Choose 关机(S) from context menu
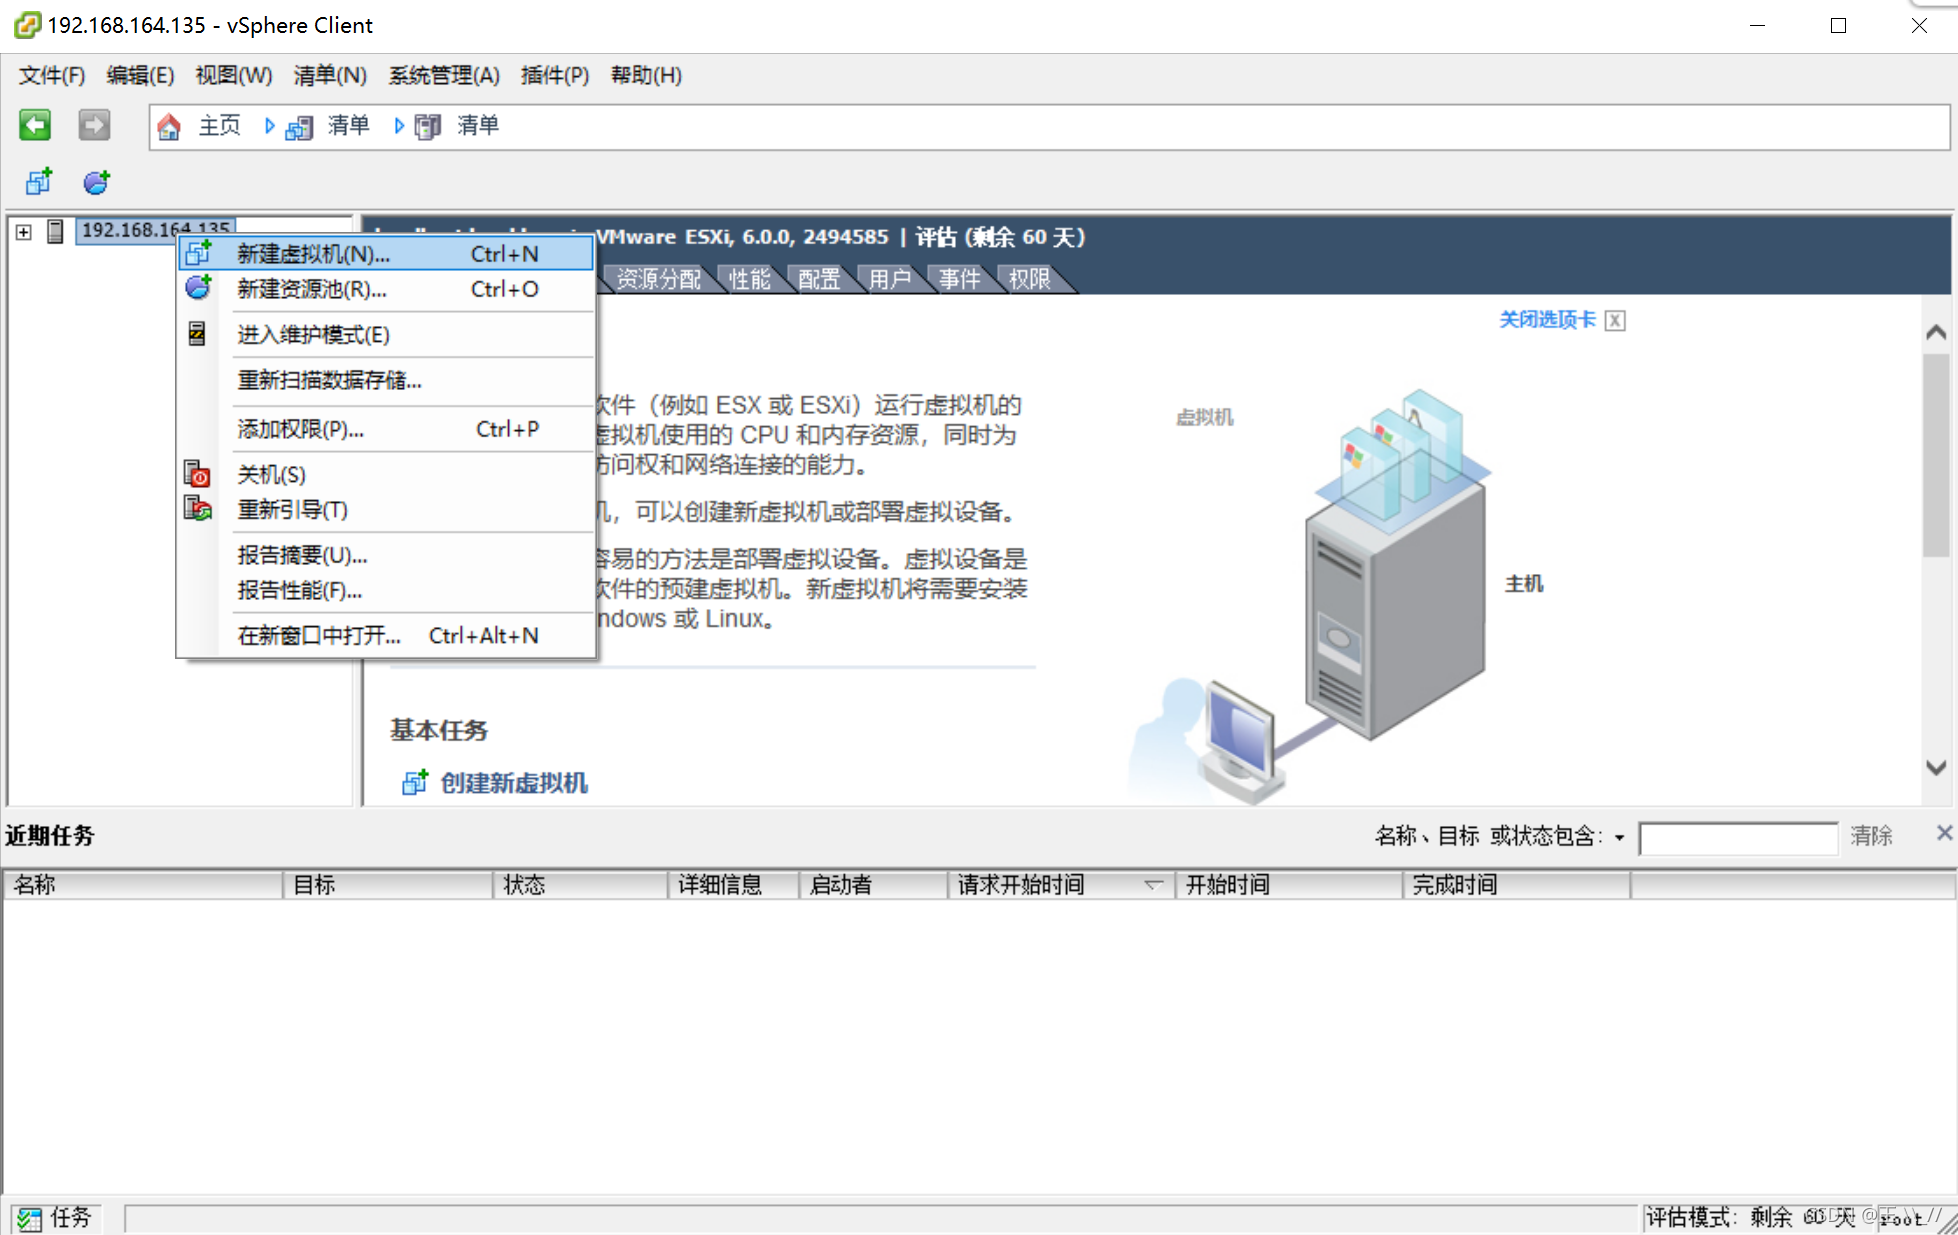This screenshot has height=1235, width=1958. 386,475
